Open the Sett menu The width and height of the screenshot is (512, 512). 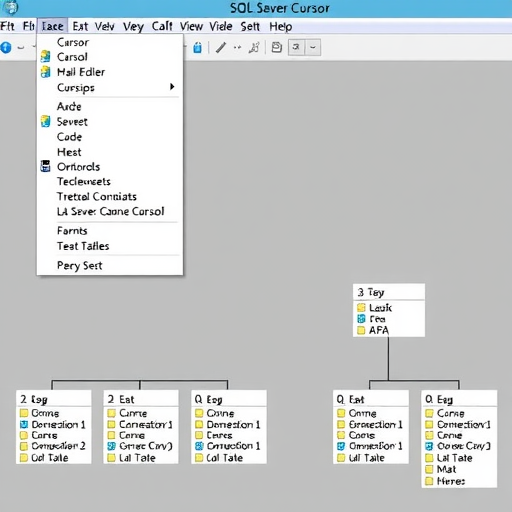click(x=250, y=26)
